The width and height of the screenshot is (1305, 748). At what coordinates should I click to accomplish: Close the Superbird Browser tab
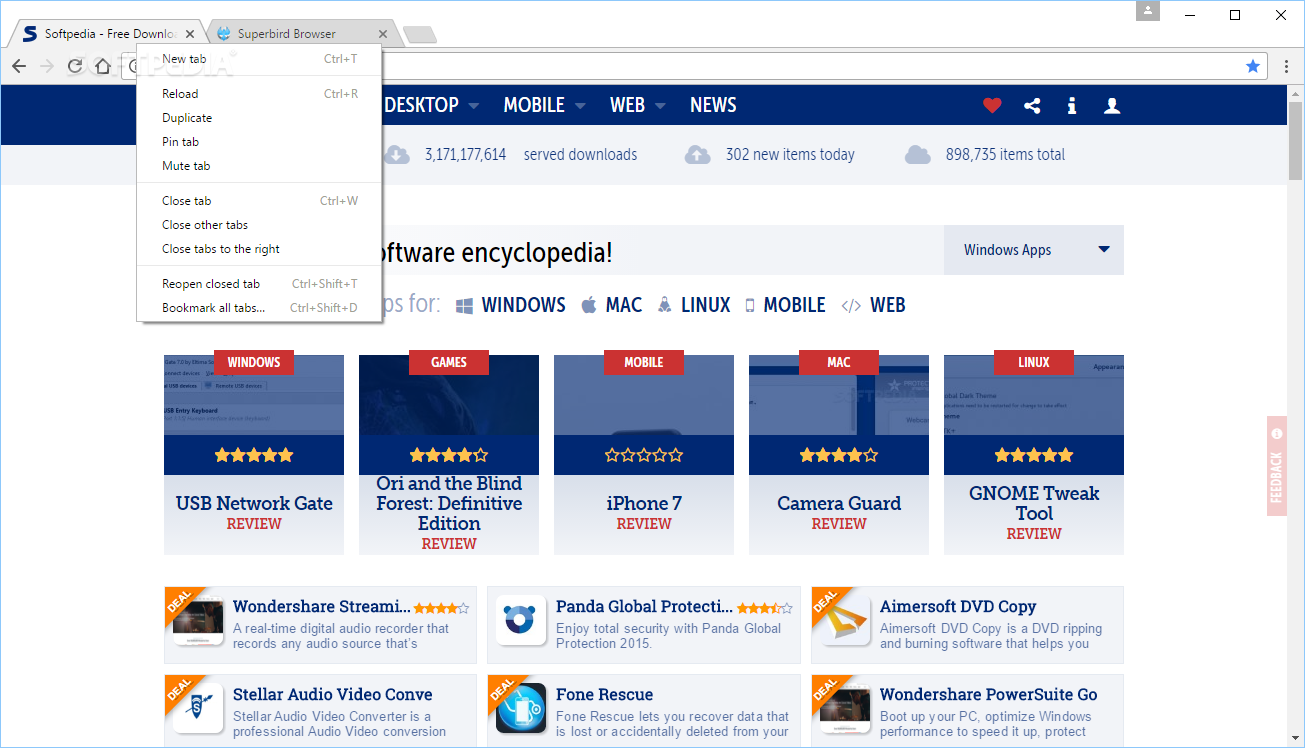[x=382, y=34]
